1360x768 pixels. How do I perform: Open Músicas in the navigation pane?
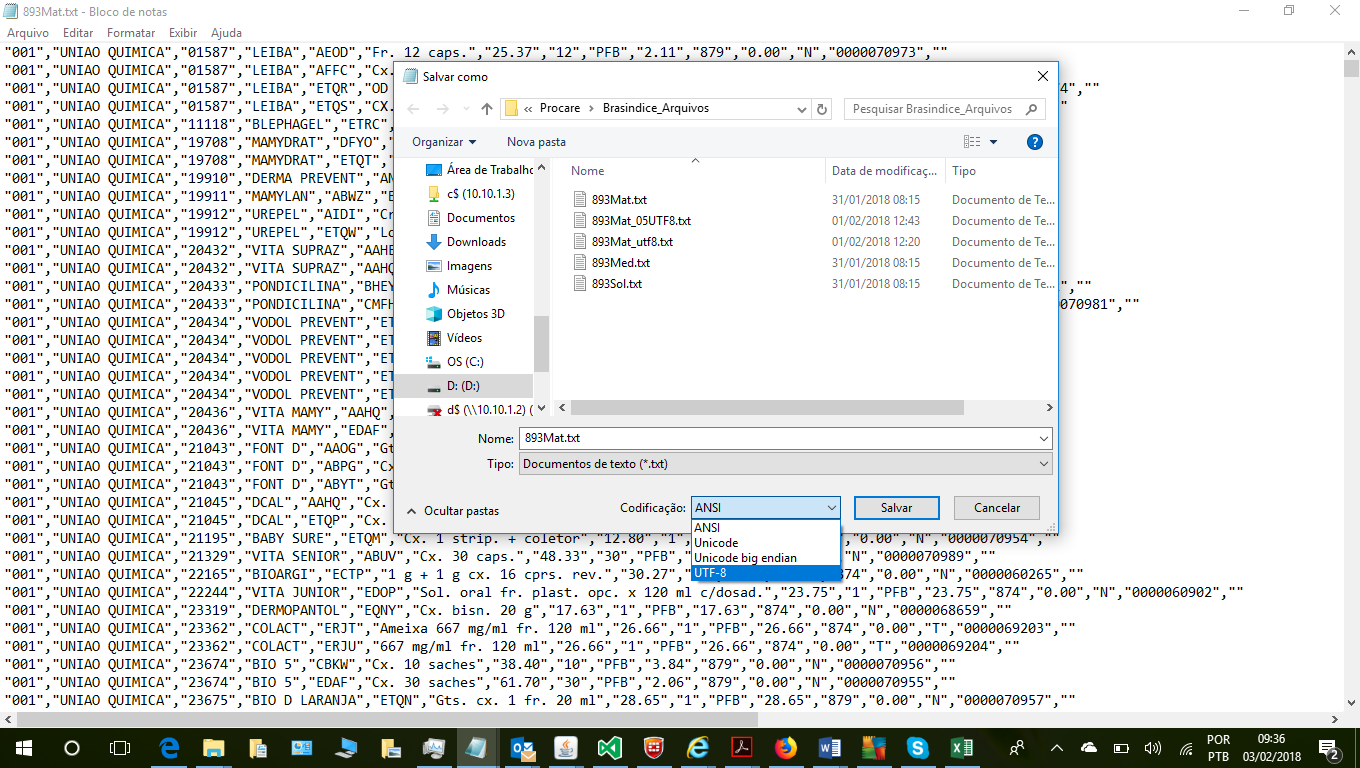[457, 290]
